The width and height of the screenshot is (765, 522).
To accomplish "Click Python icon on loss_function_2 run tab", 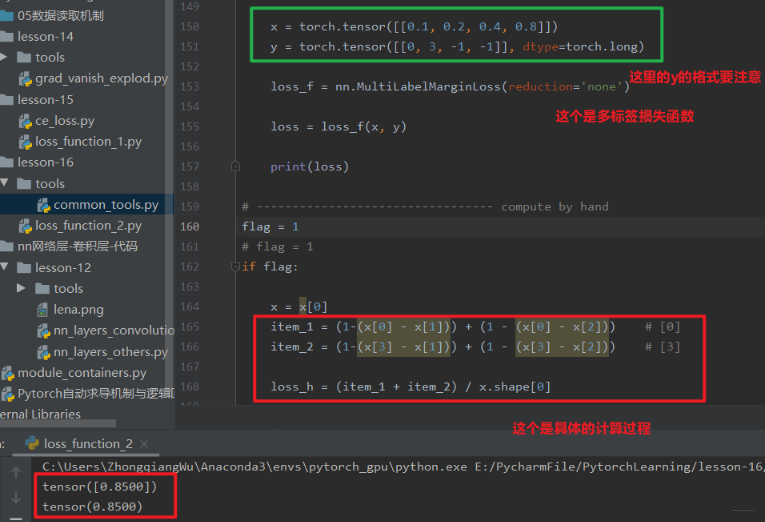I will pos(32,443).
